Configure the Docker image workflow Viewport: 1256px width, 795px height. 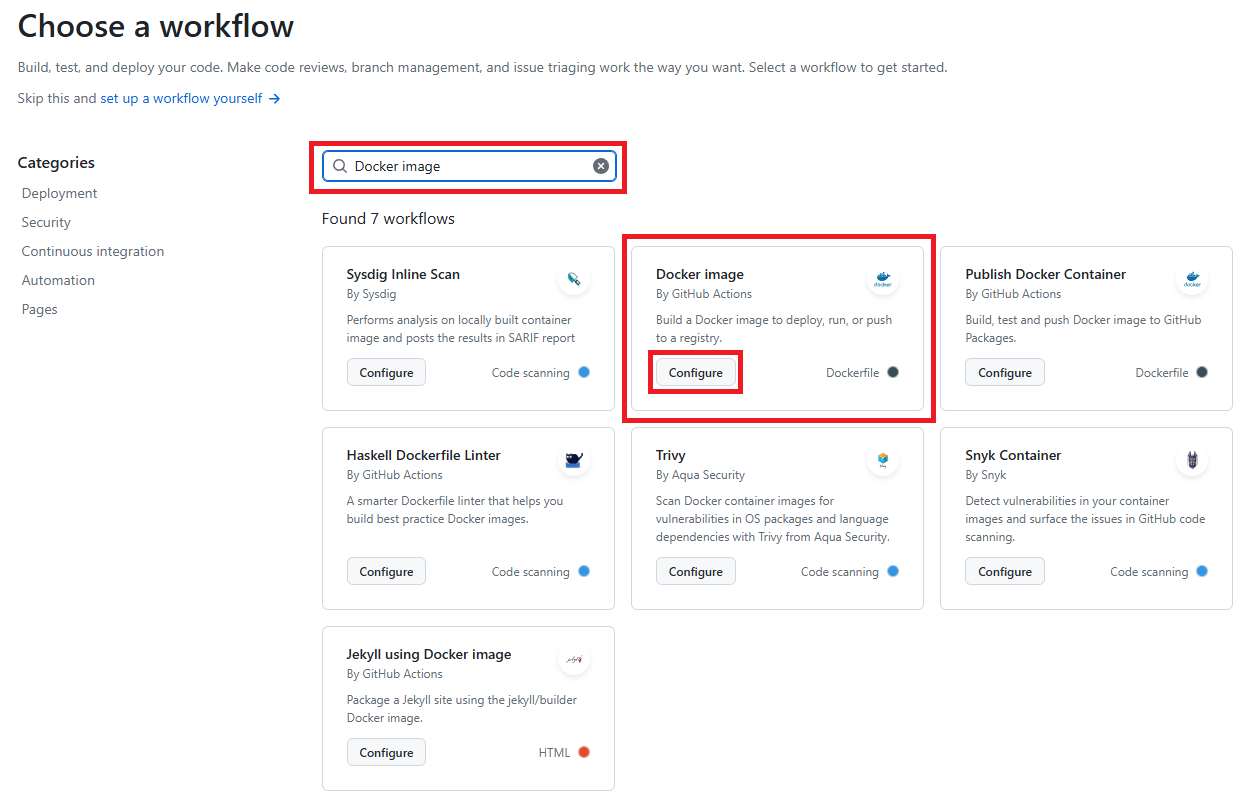695,371
